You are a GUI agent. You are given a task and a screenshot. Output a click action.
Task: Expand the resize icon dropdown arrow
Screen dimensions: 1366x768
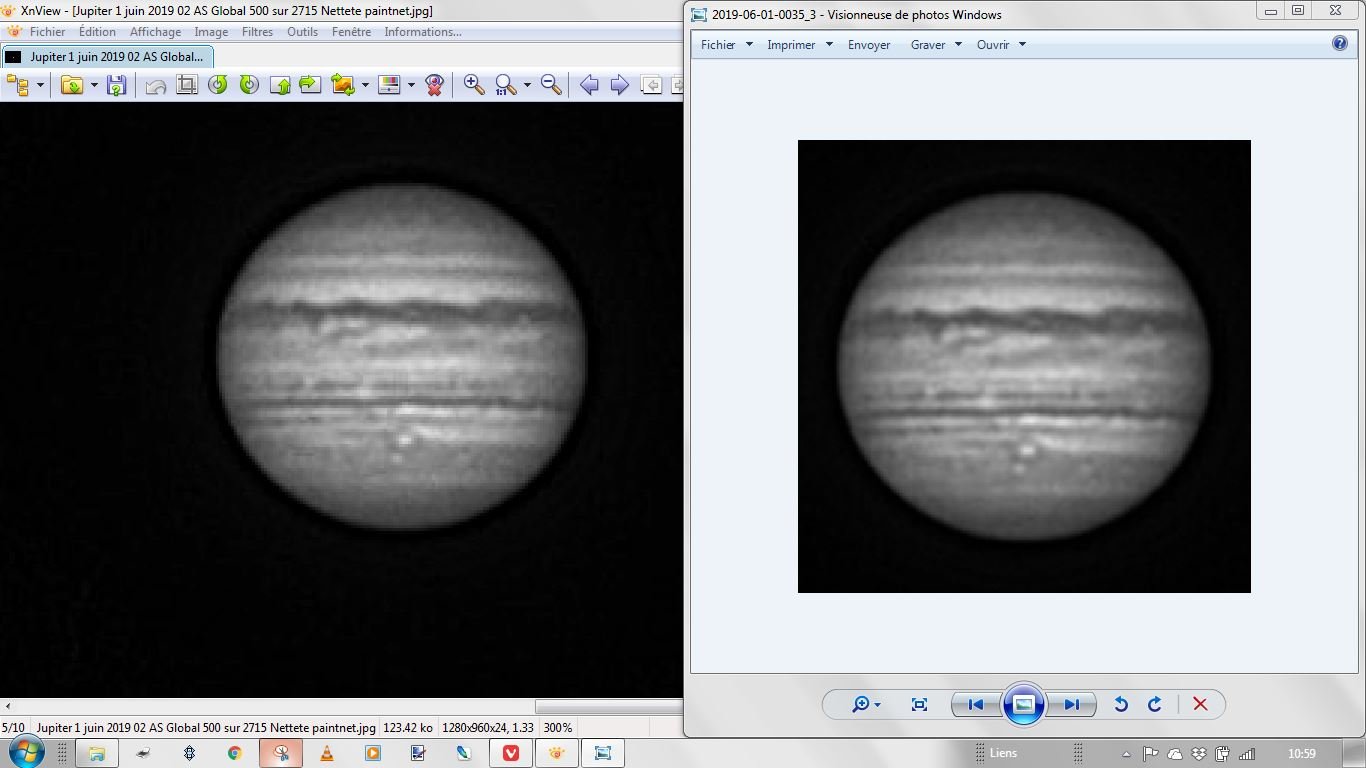point(365,85)
